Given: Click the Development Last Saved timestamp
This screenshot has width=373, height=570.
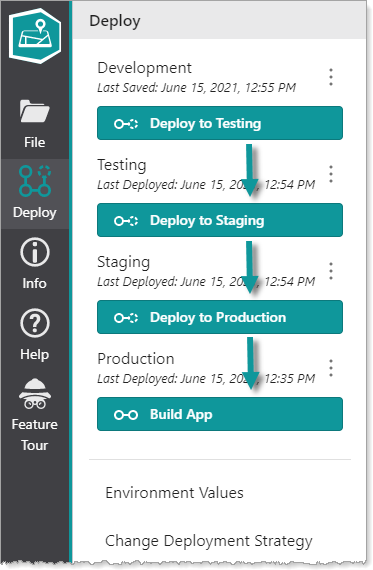Looking at the screenshot, I should coord(197,88).
